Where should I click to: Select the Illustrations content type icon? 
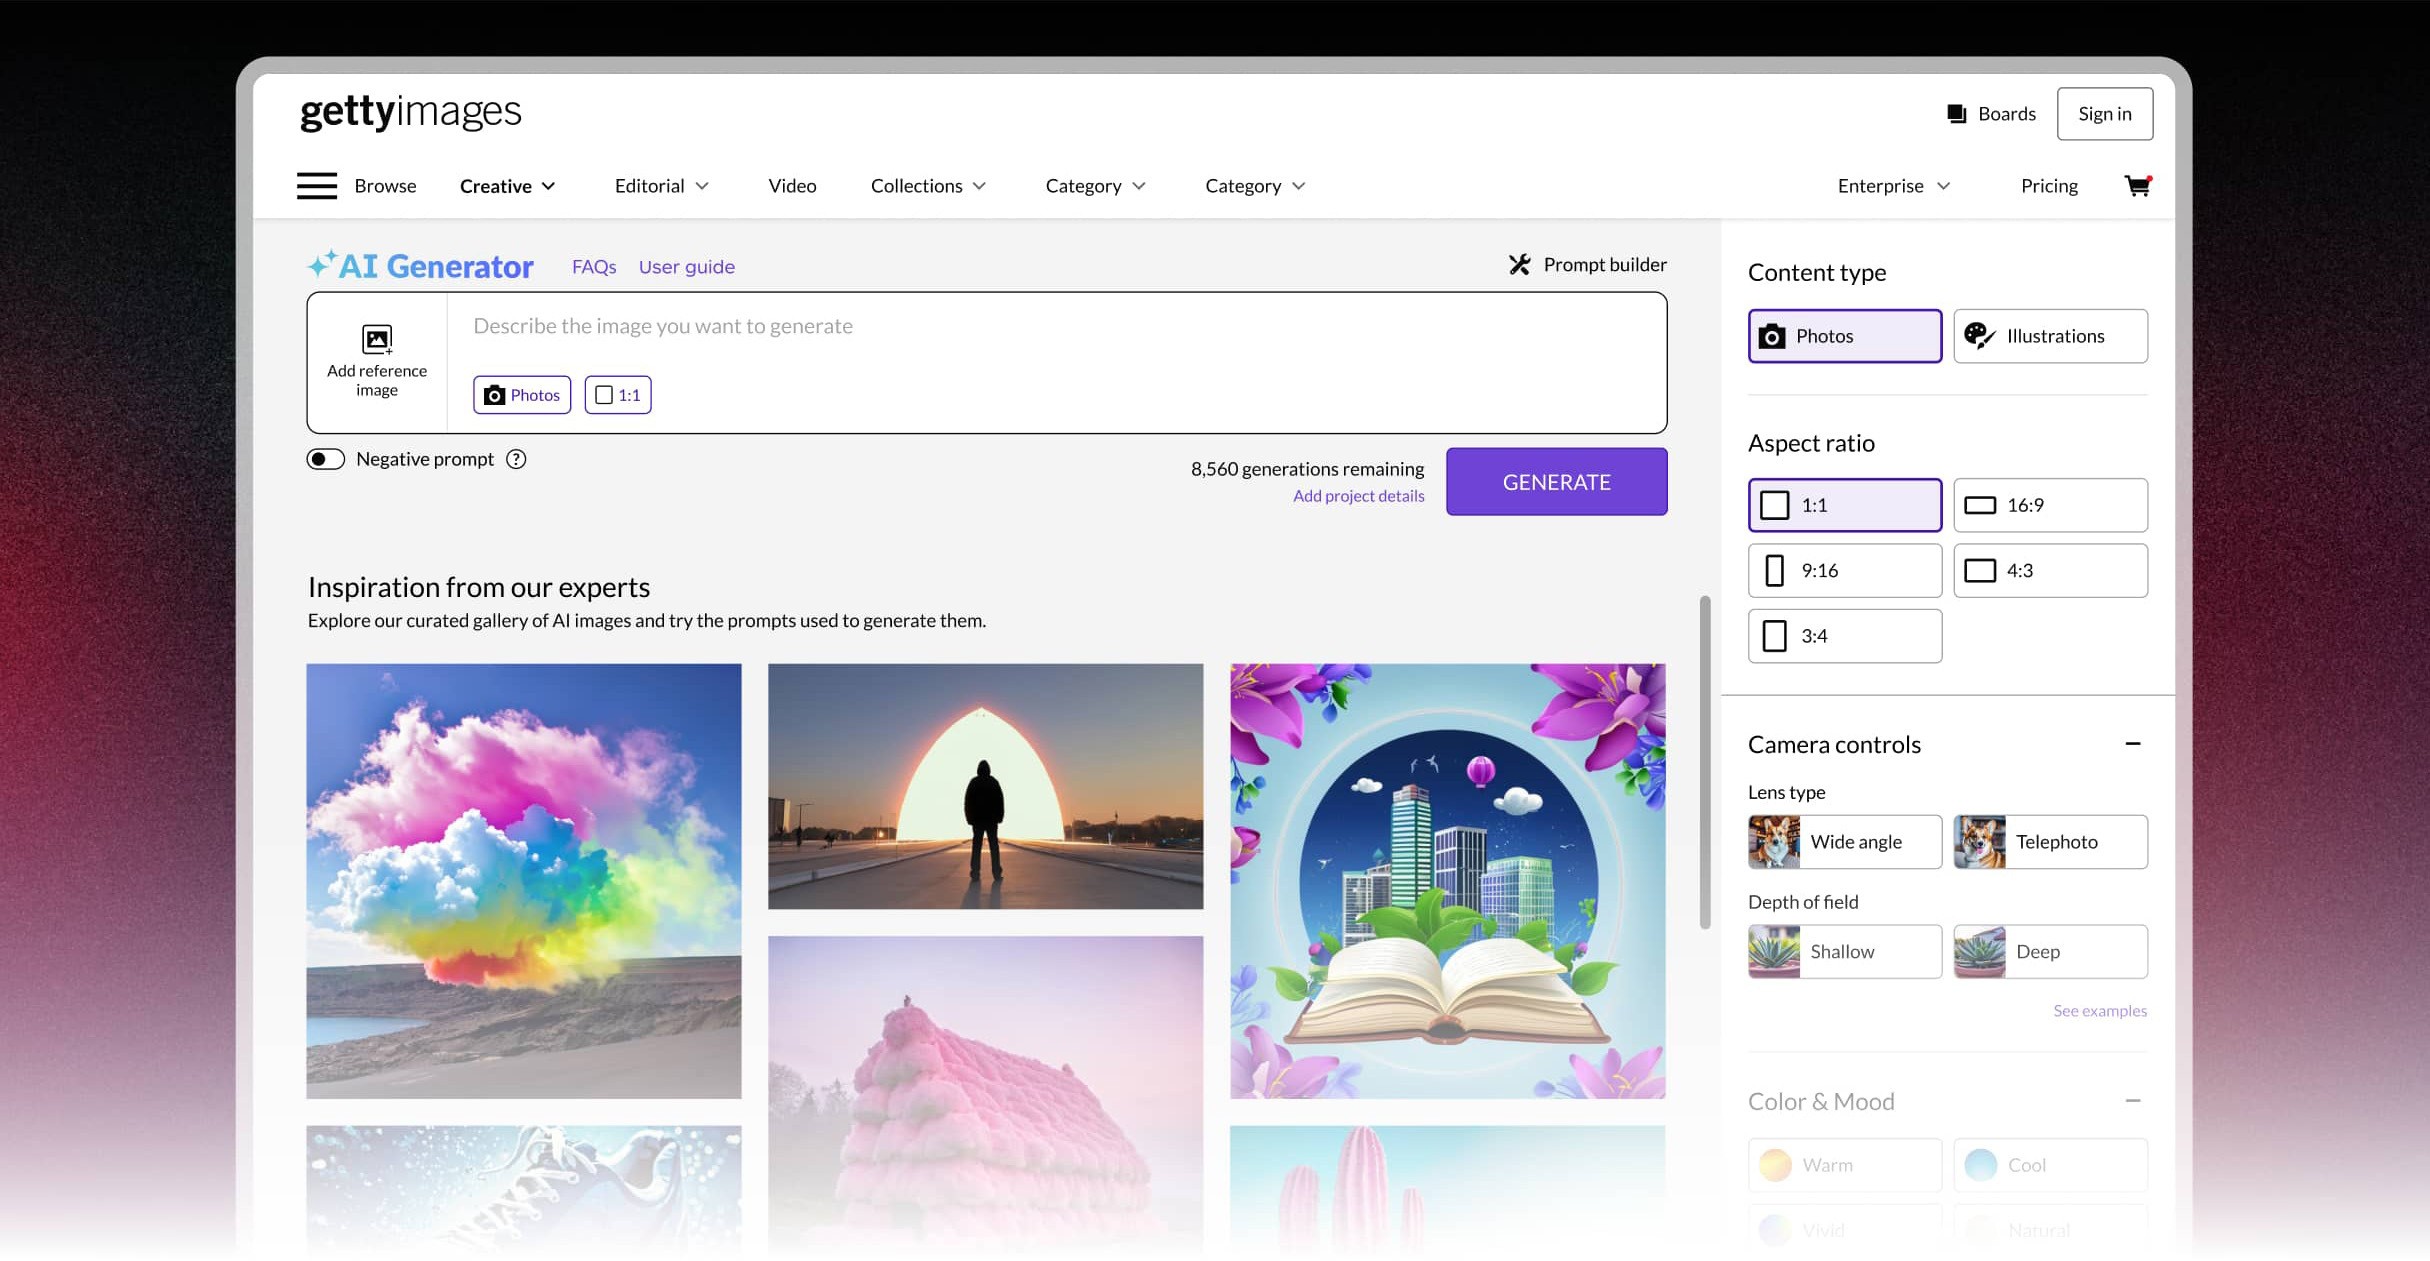point(1980,334)
